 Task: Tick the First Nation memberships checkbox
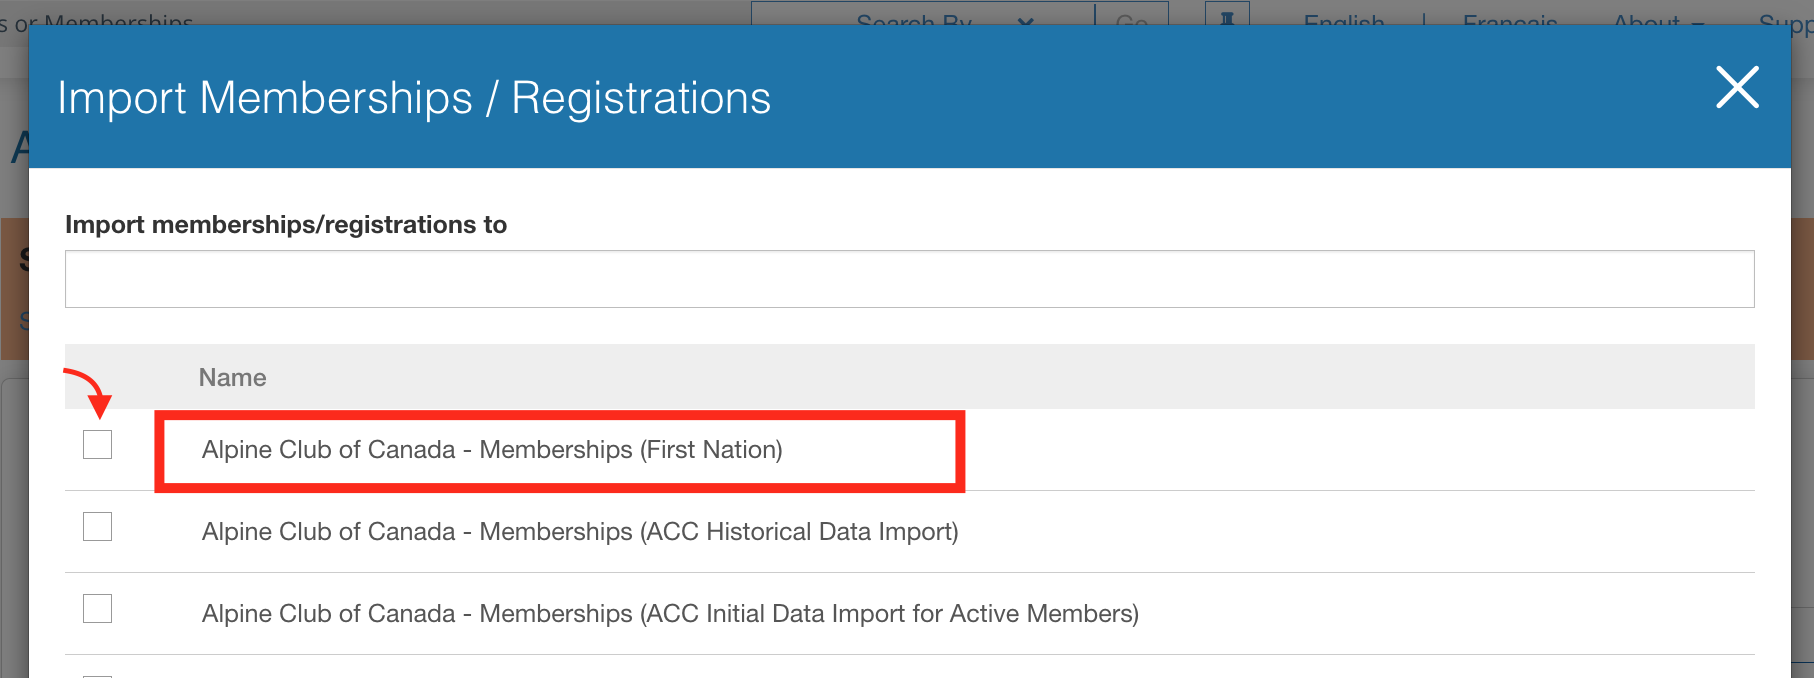pos(97,444)
